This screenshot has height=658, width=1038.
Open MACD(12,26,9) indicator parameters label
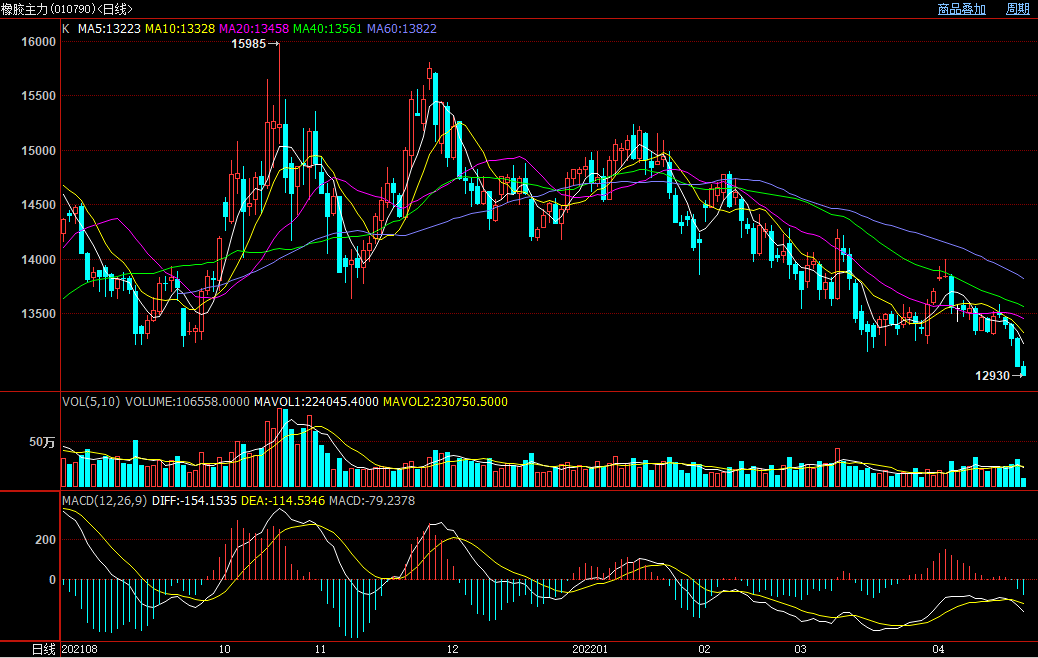(x=105, y=500)
